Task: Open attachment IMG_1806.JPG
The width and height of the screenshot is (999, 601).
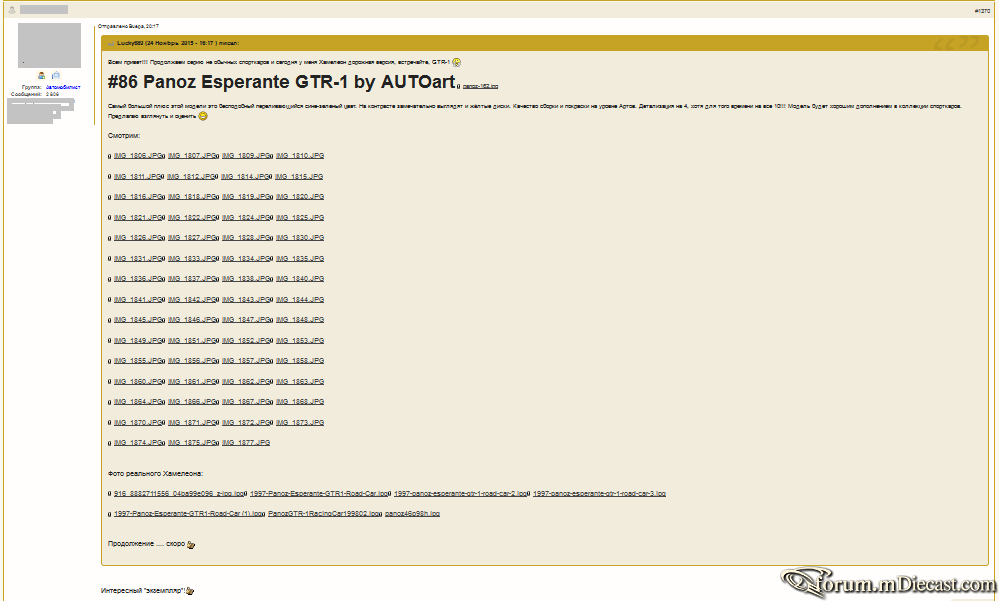Action: tap(138, 156)
